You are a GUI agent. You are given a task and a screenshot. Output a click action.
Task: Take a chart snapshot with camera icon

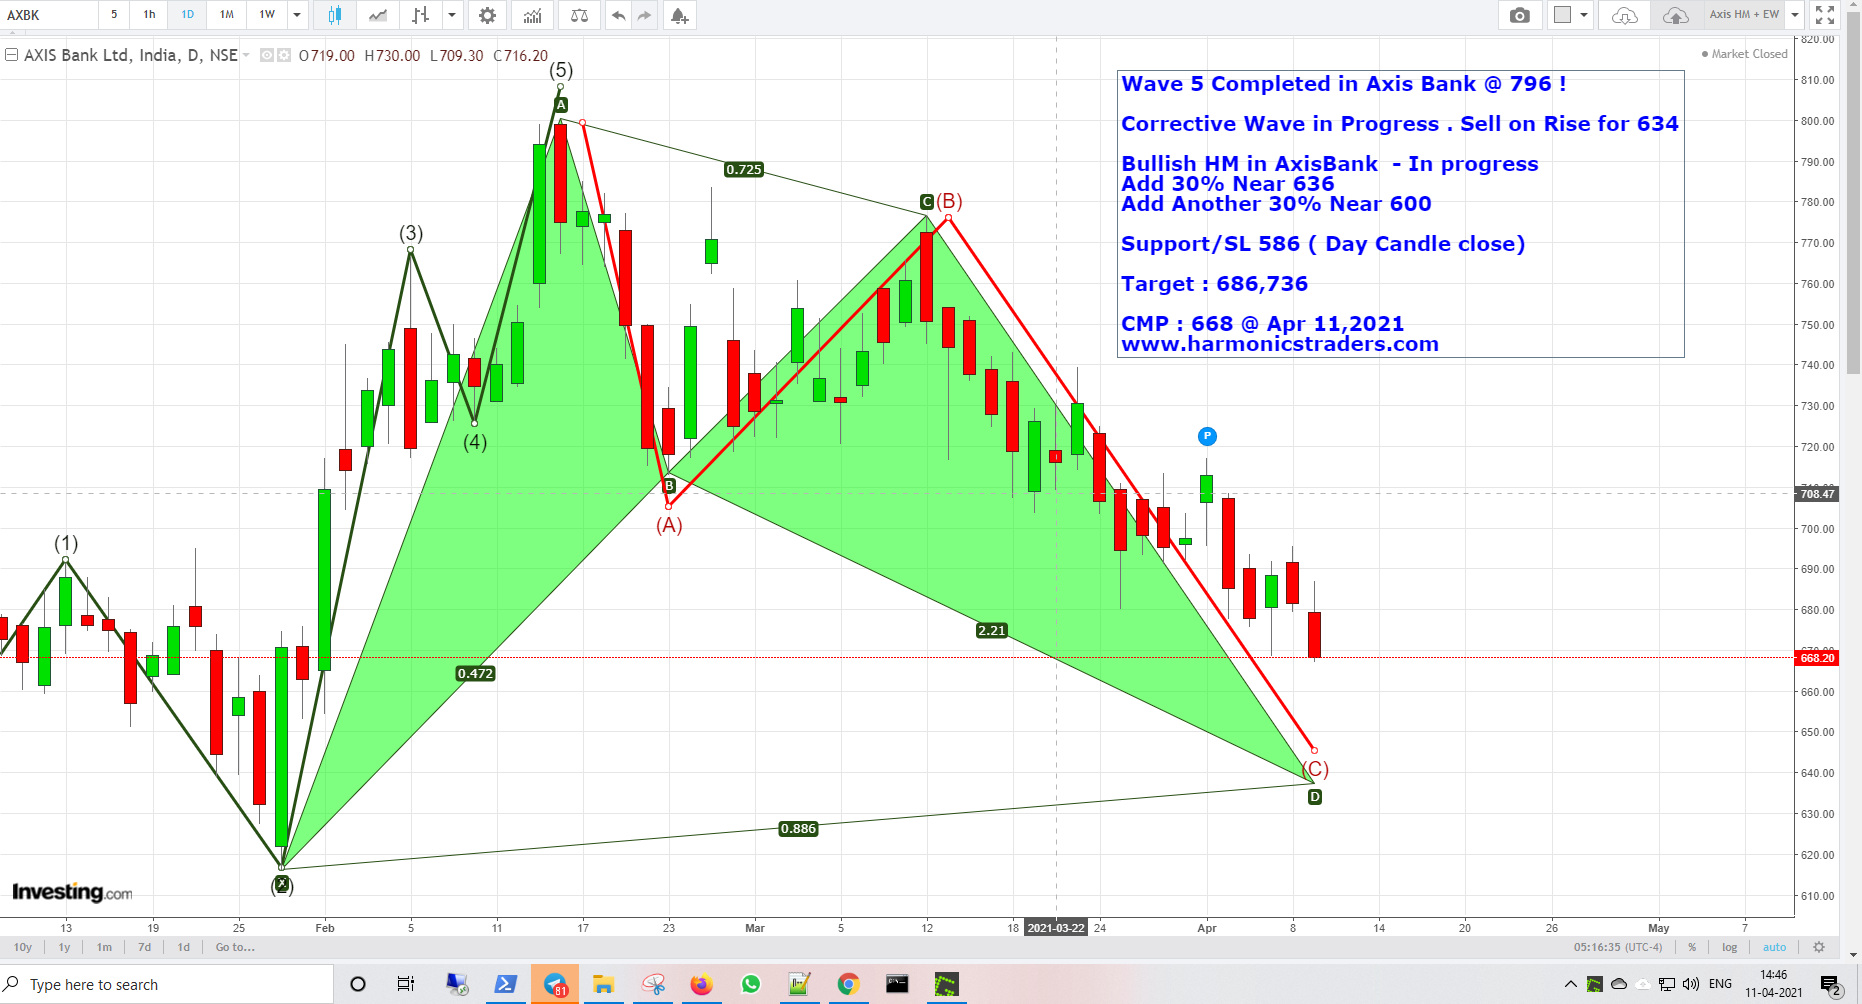point(1520,15)
